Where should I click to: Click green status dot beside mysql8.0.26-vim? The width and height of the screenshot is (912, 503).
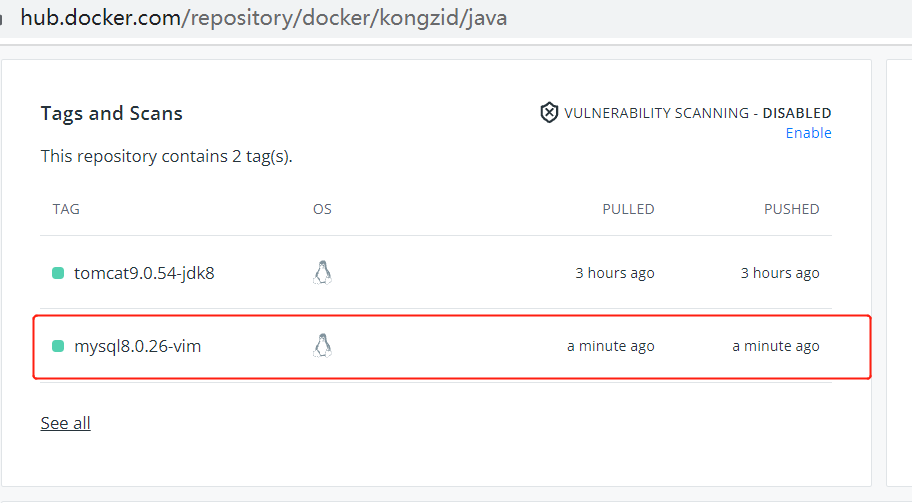(58, 346)
